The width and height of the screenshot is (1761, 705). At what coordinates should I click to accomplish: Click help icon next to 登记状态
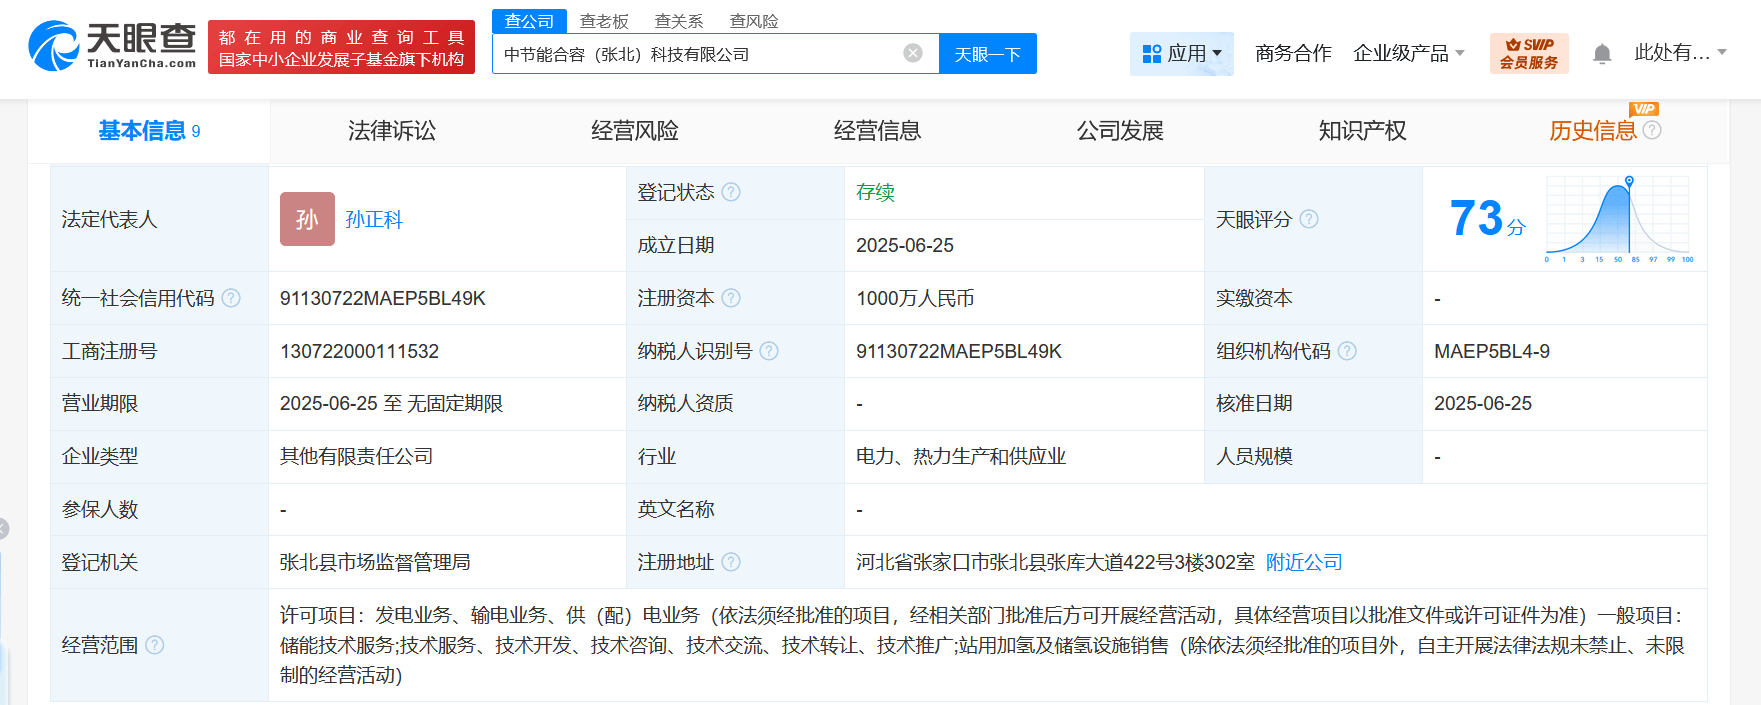(731, 192)
